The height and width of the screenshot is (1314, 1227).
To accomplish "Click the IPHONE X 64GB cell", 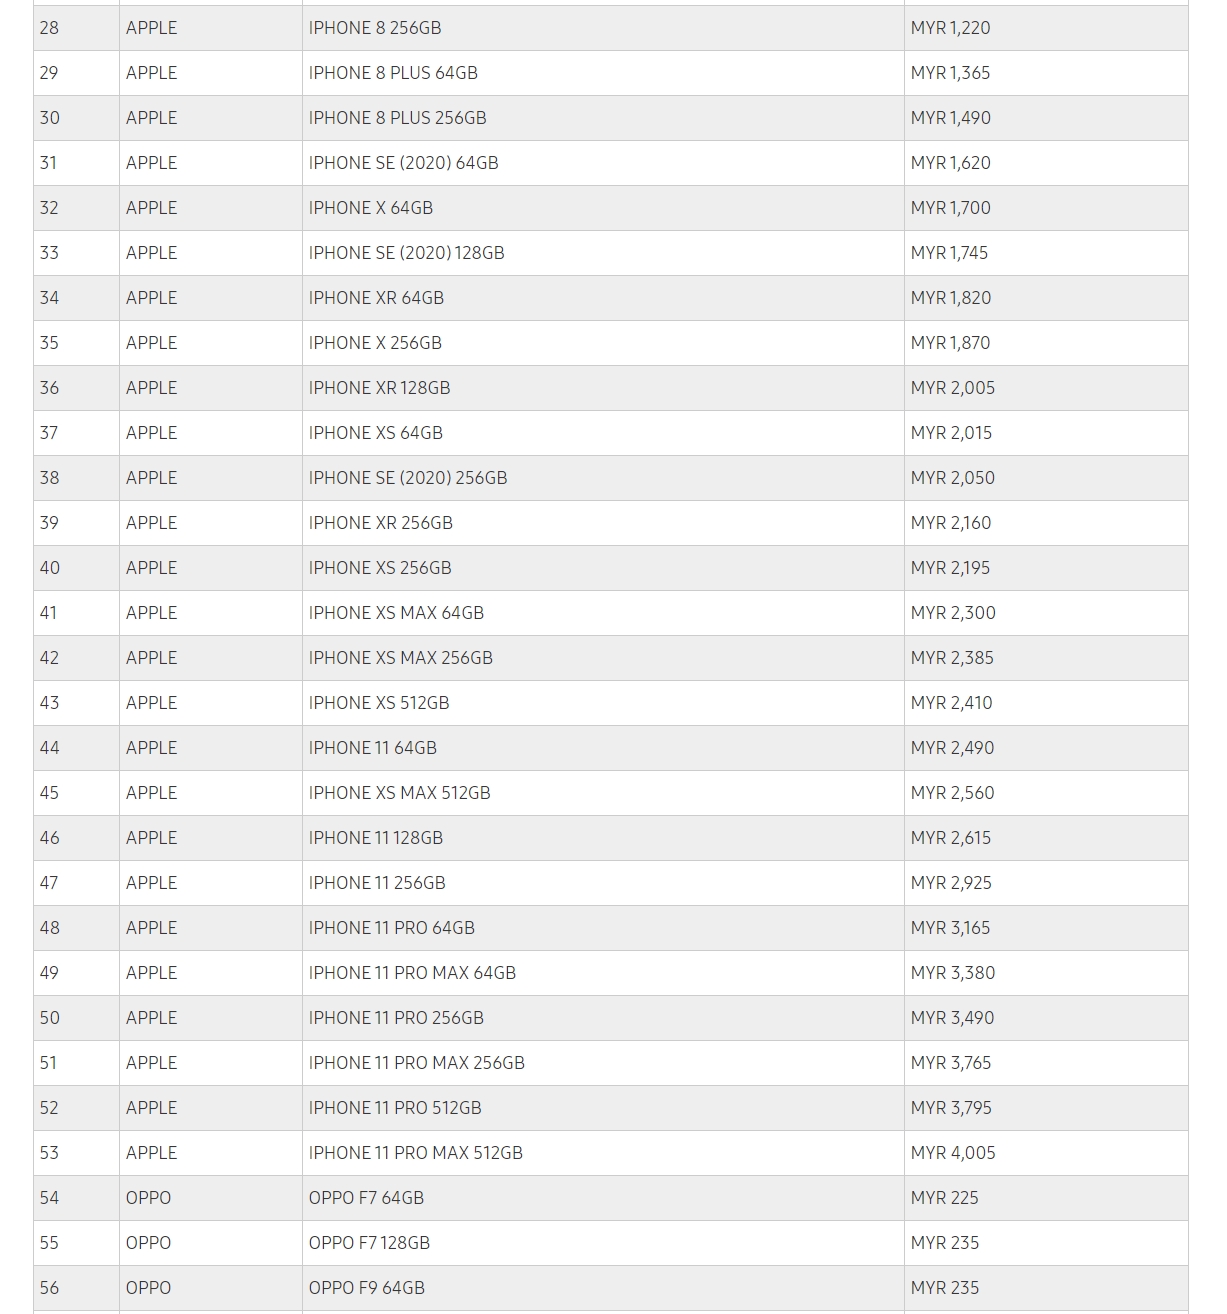I will point(371,208).
